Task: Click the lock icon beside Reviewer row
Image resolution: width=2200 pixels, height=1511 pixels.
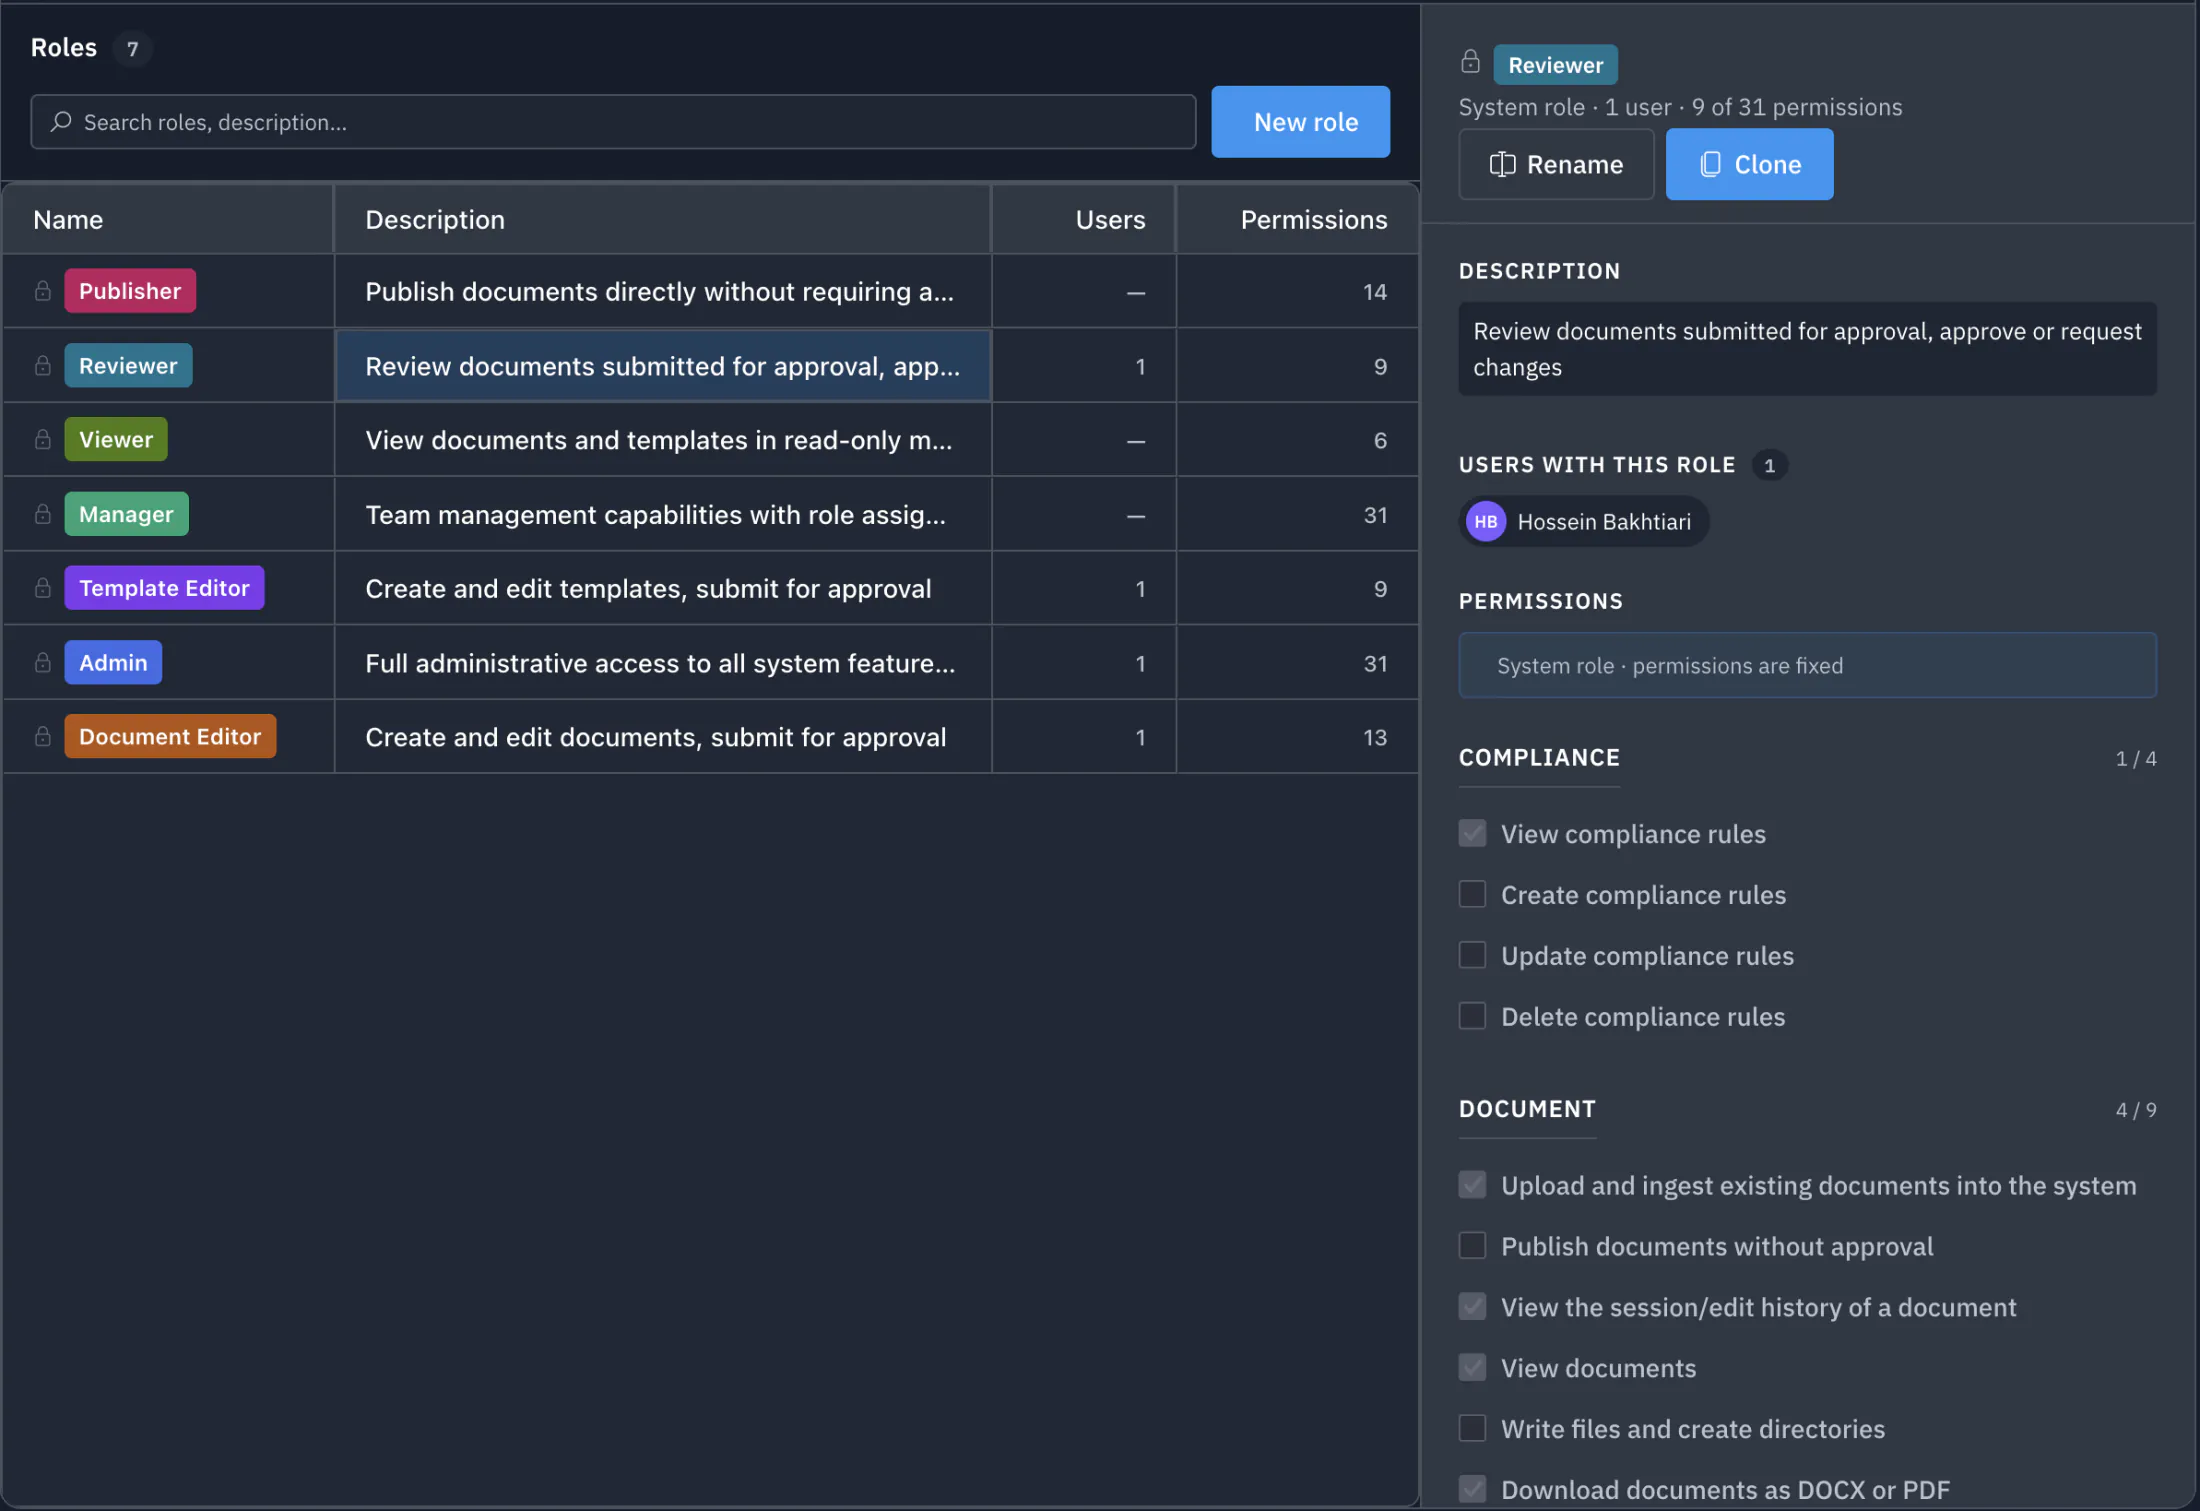Action: pos(43,365)
